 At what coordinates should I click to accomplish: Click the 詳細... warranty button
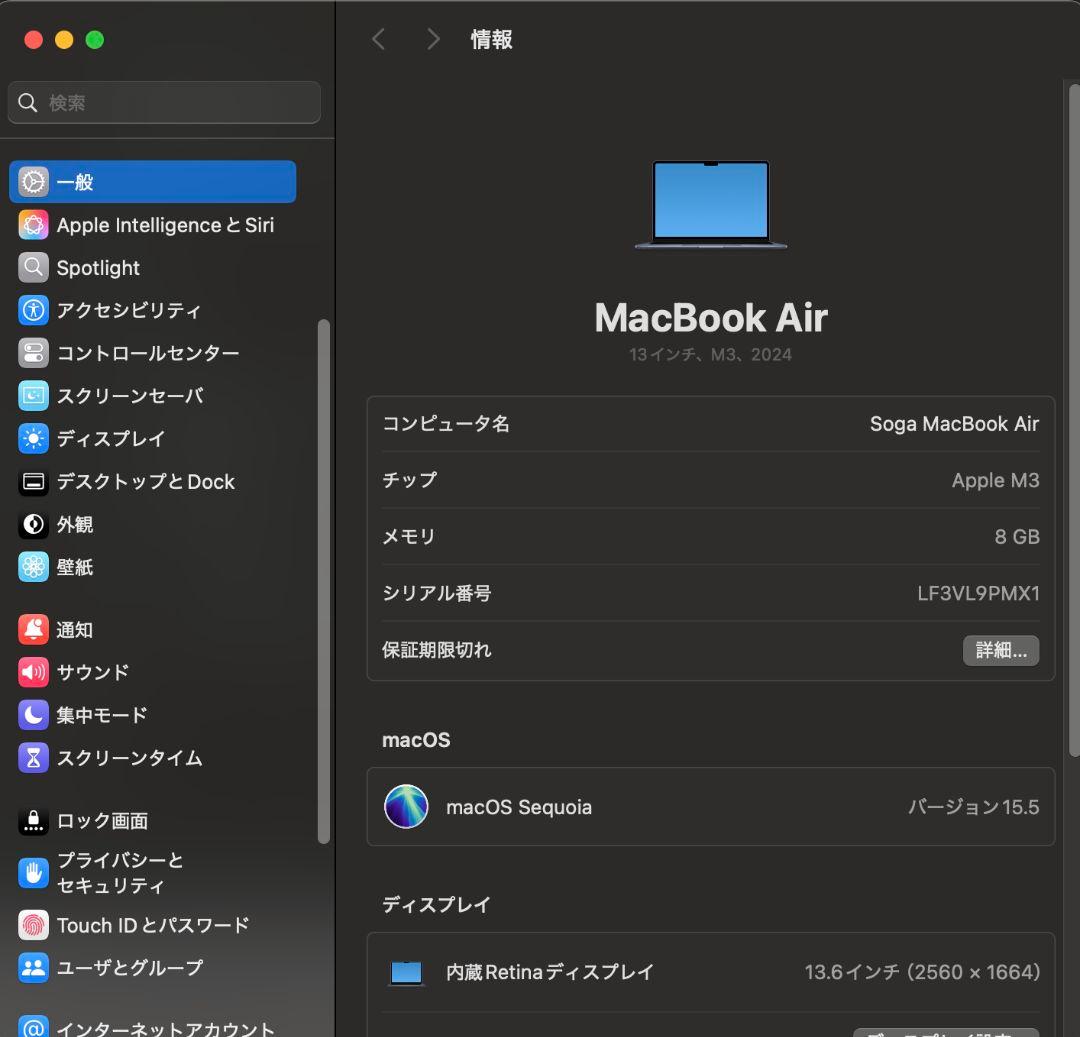point(1001,650)
